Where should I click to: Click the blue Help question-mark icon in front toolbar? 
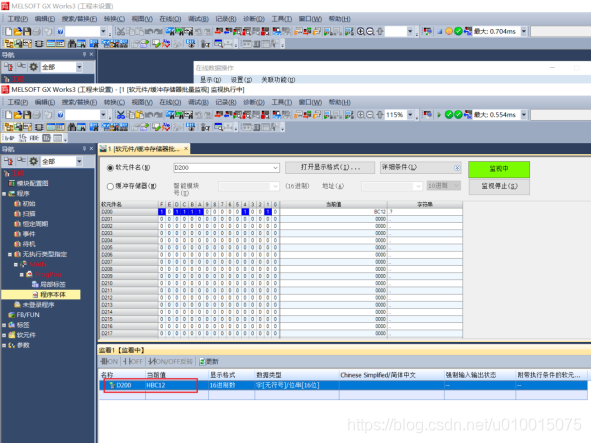click(60, 115)
